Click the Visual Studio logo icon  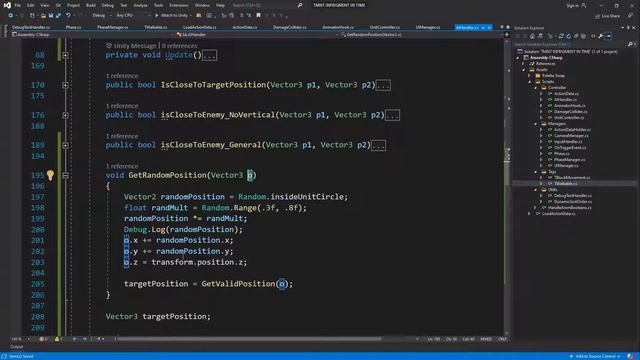7,5
